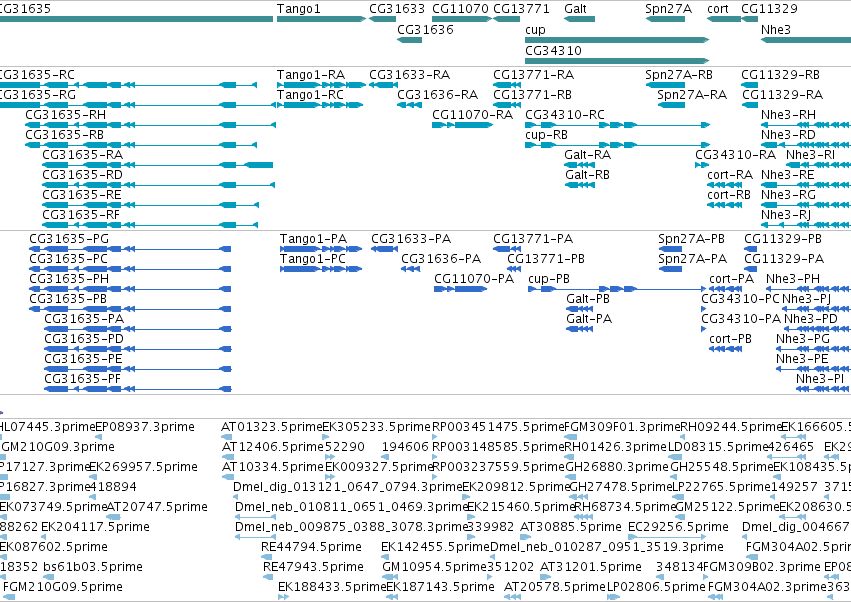Click the CG34310-PA protein label
Viewport: 851px width, 602px height.
click(x=741, y=319)
